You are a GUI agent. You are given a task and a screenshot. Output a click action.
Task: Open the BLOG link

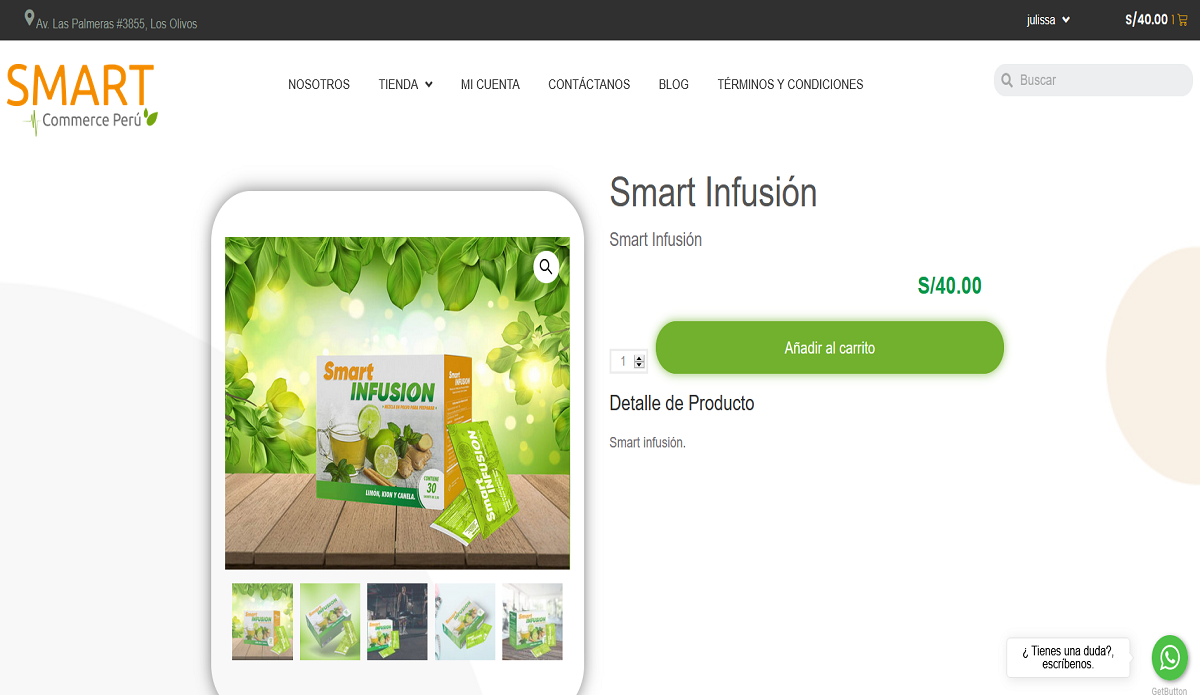click(673, 85)
